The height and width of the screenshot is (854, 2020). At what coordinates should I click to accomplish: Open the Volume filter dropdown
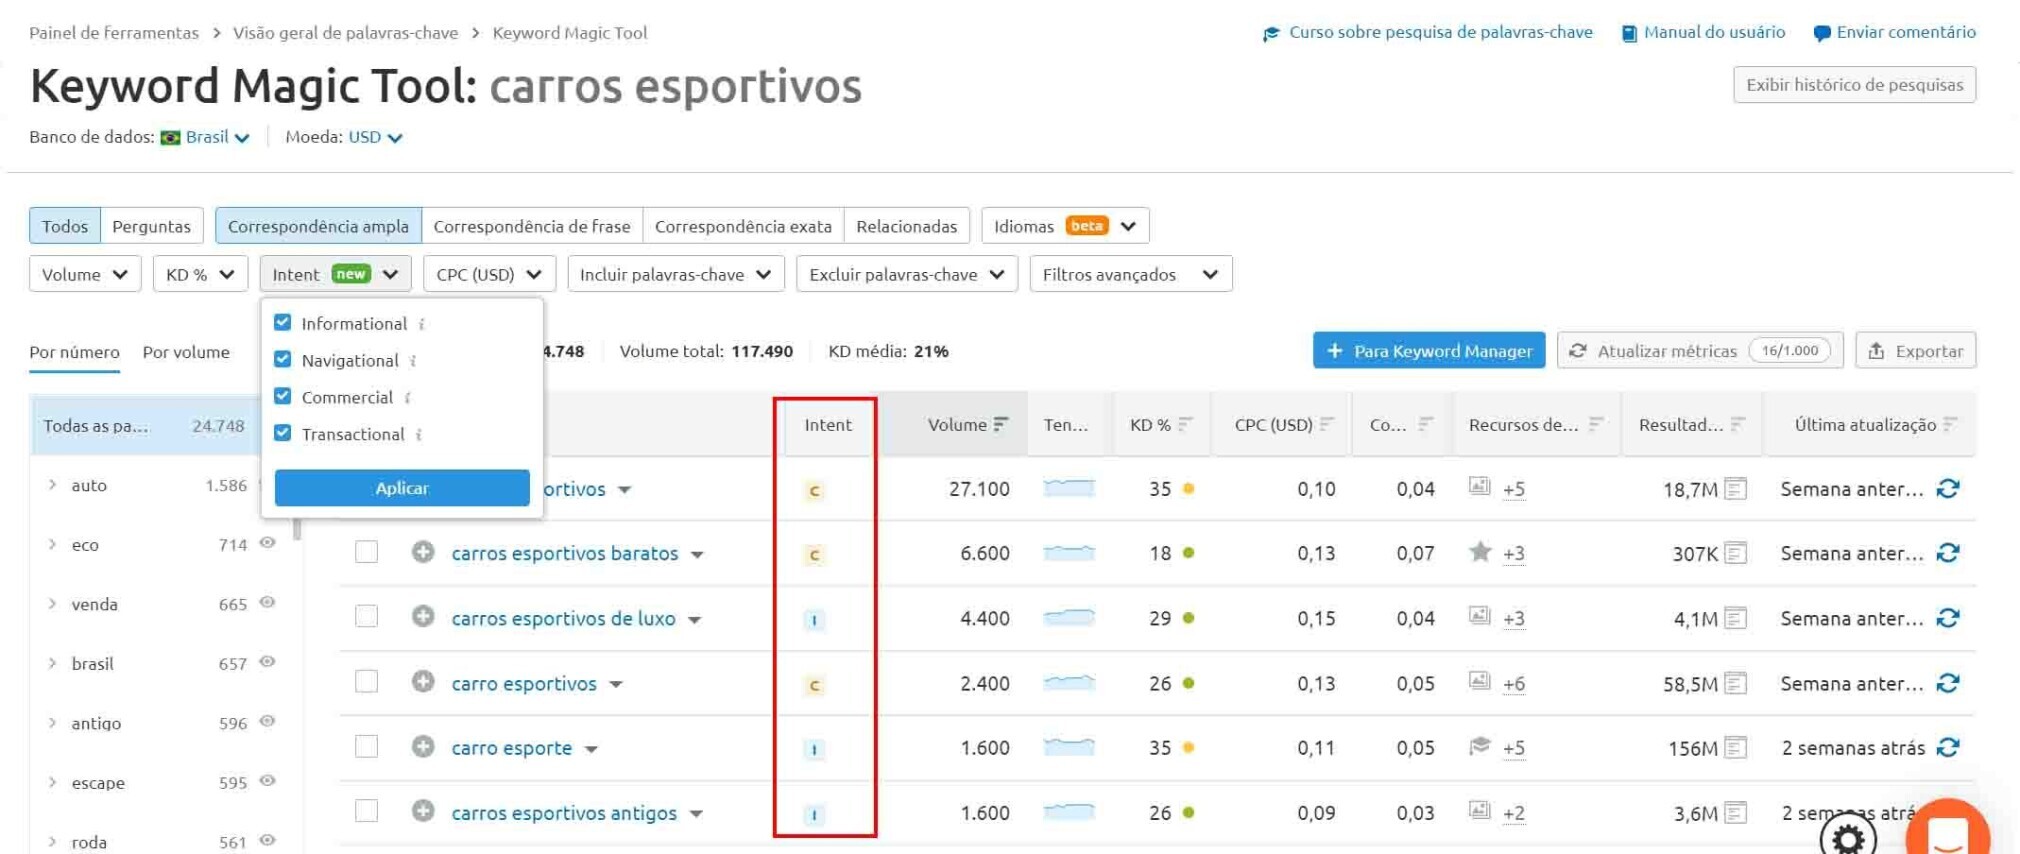[x=85, y=274]
